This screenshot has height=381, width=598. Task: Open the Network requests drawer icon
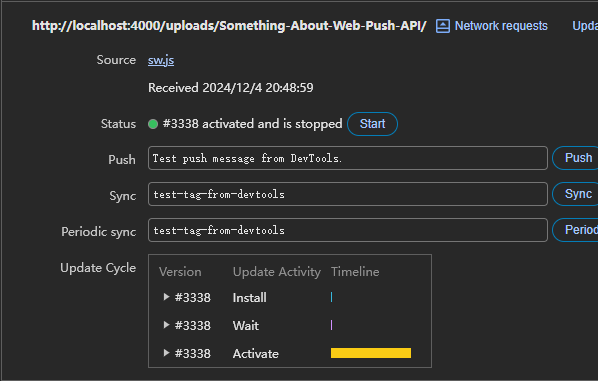[442, 26]
